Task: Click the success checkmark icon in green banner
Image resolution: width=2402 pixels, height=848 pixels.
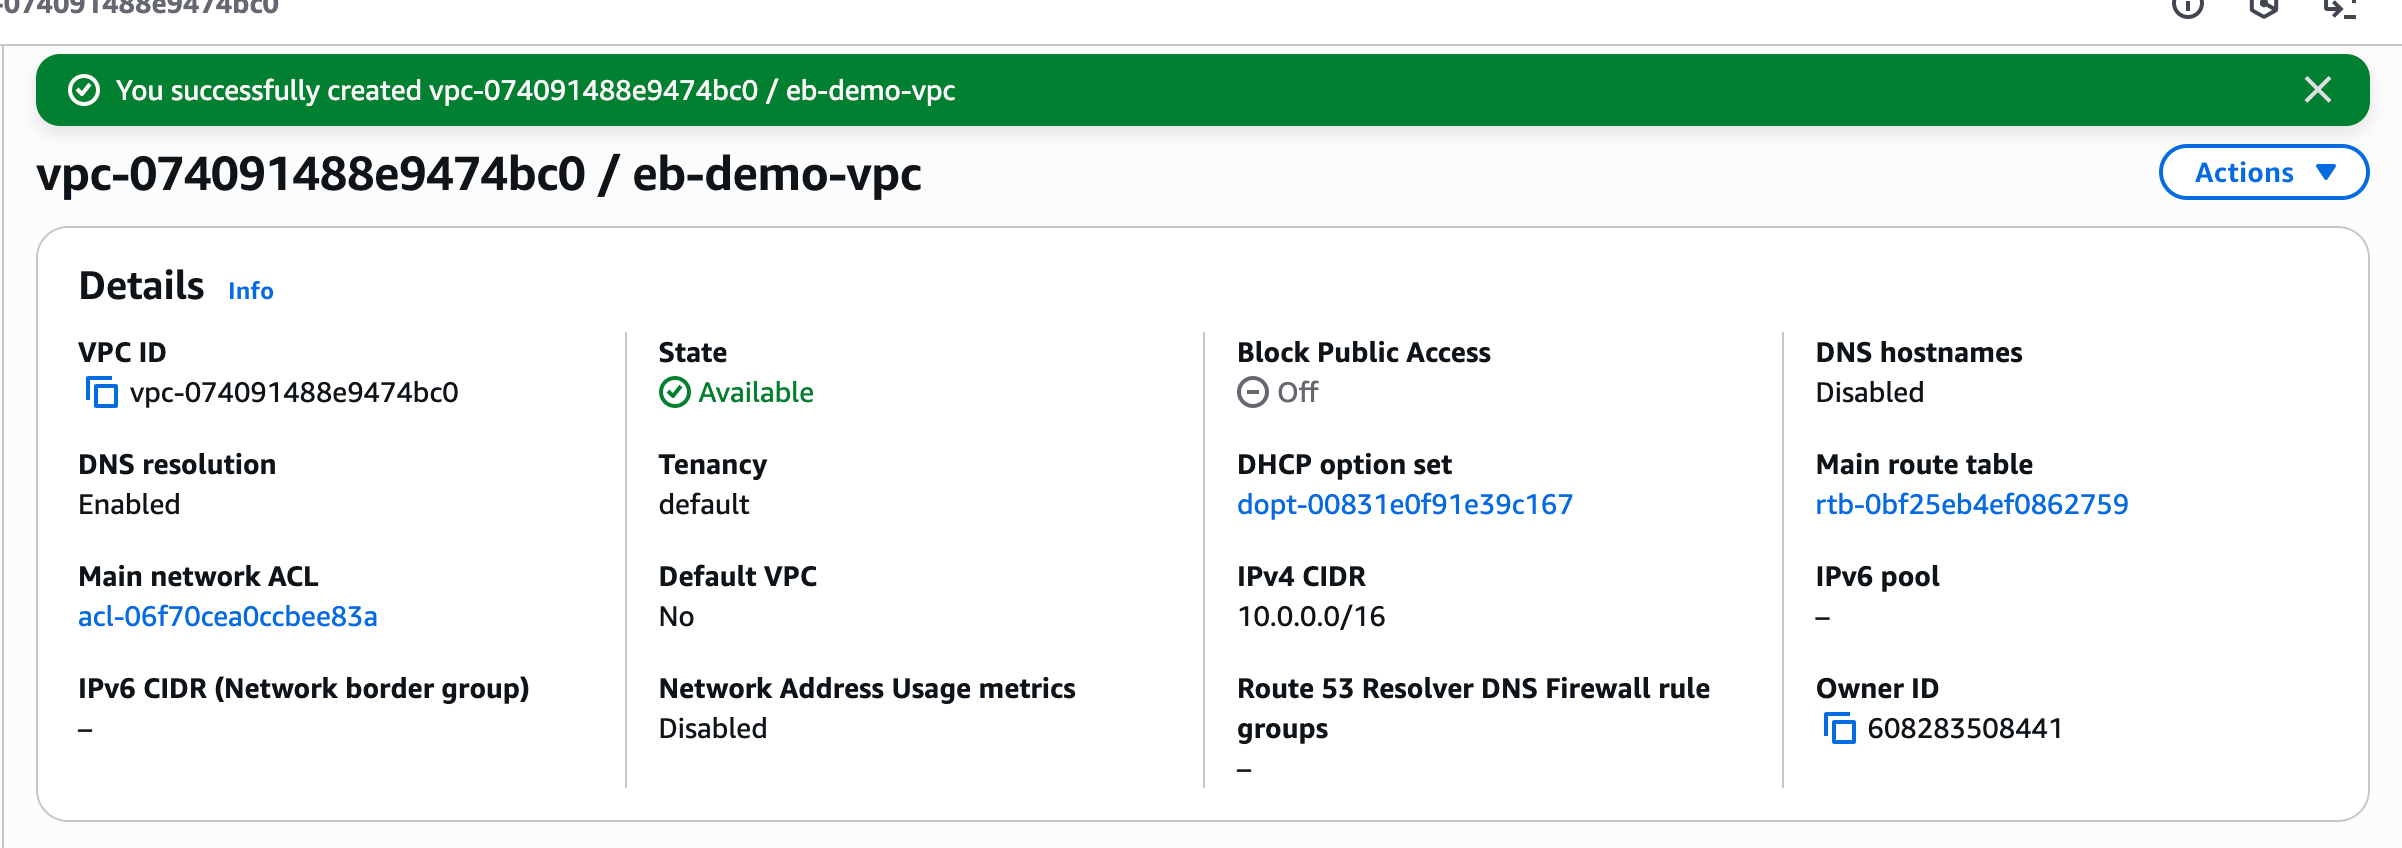Action: coord(84,90)
